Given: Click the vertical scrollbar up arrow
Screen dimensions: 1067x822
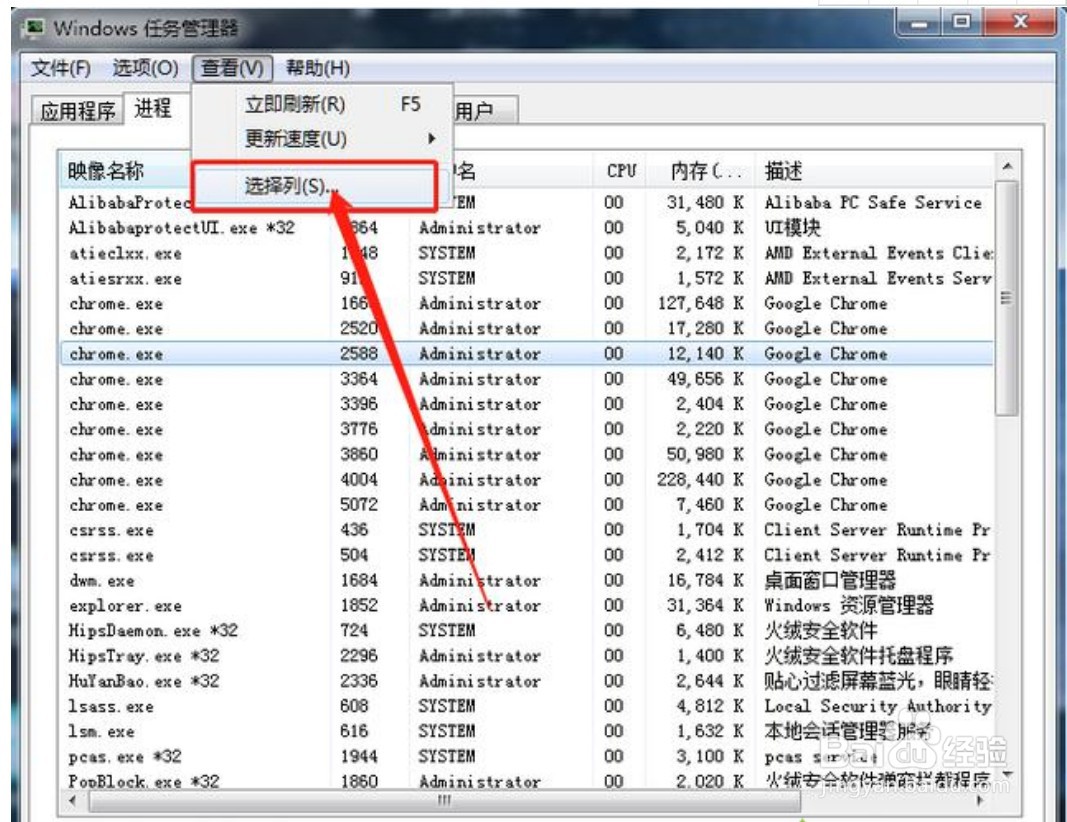Looking at the screenshot, I should 1007,166.
